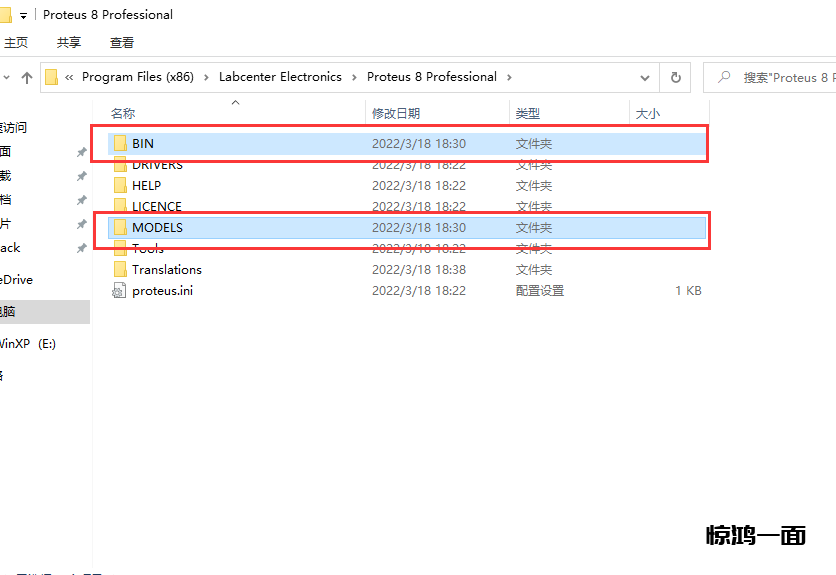Select the HELP folder icon
Viewport: 836px width, 575px height.
[120, 186]
